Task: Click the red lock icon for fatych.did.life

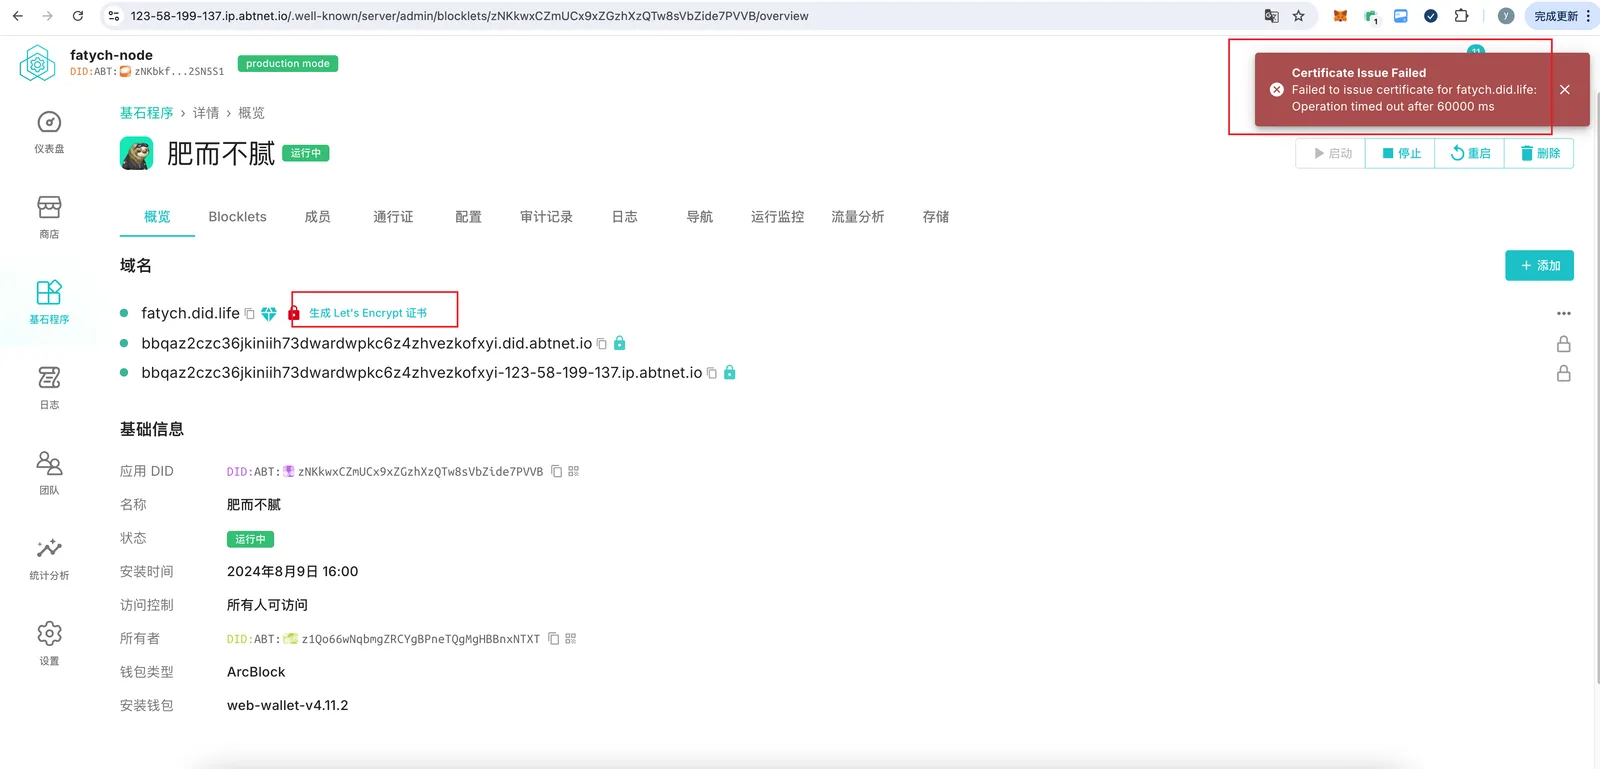Action: [294, 314]
